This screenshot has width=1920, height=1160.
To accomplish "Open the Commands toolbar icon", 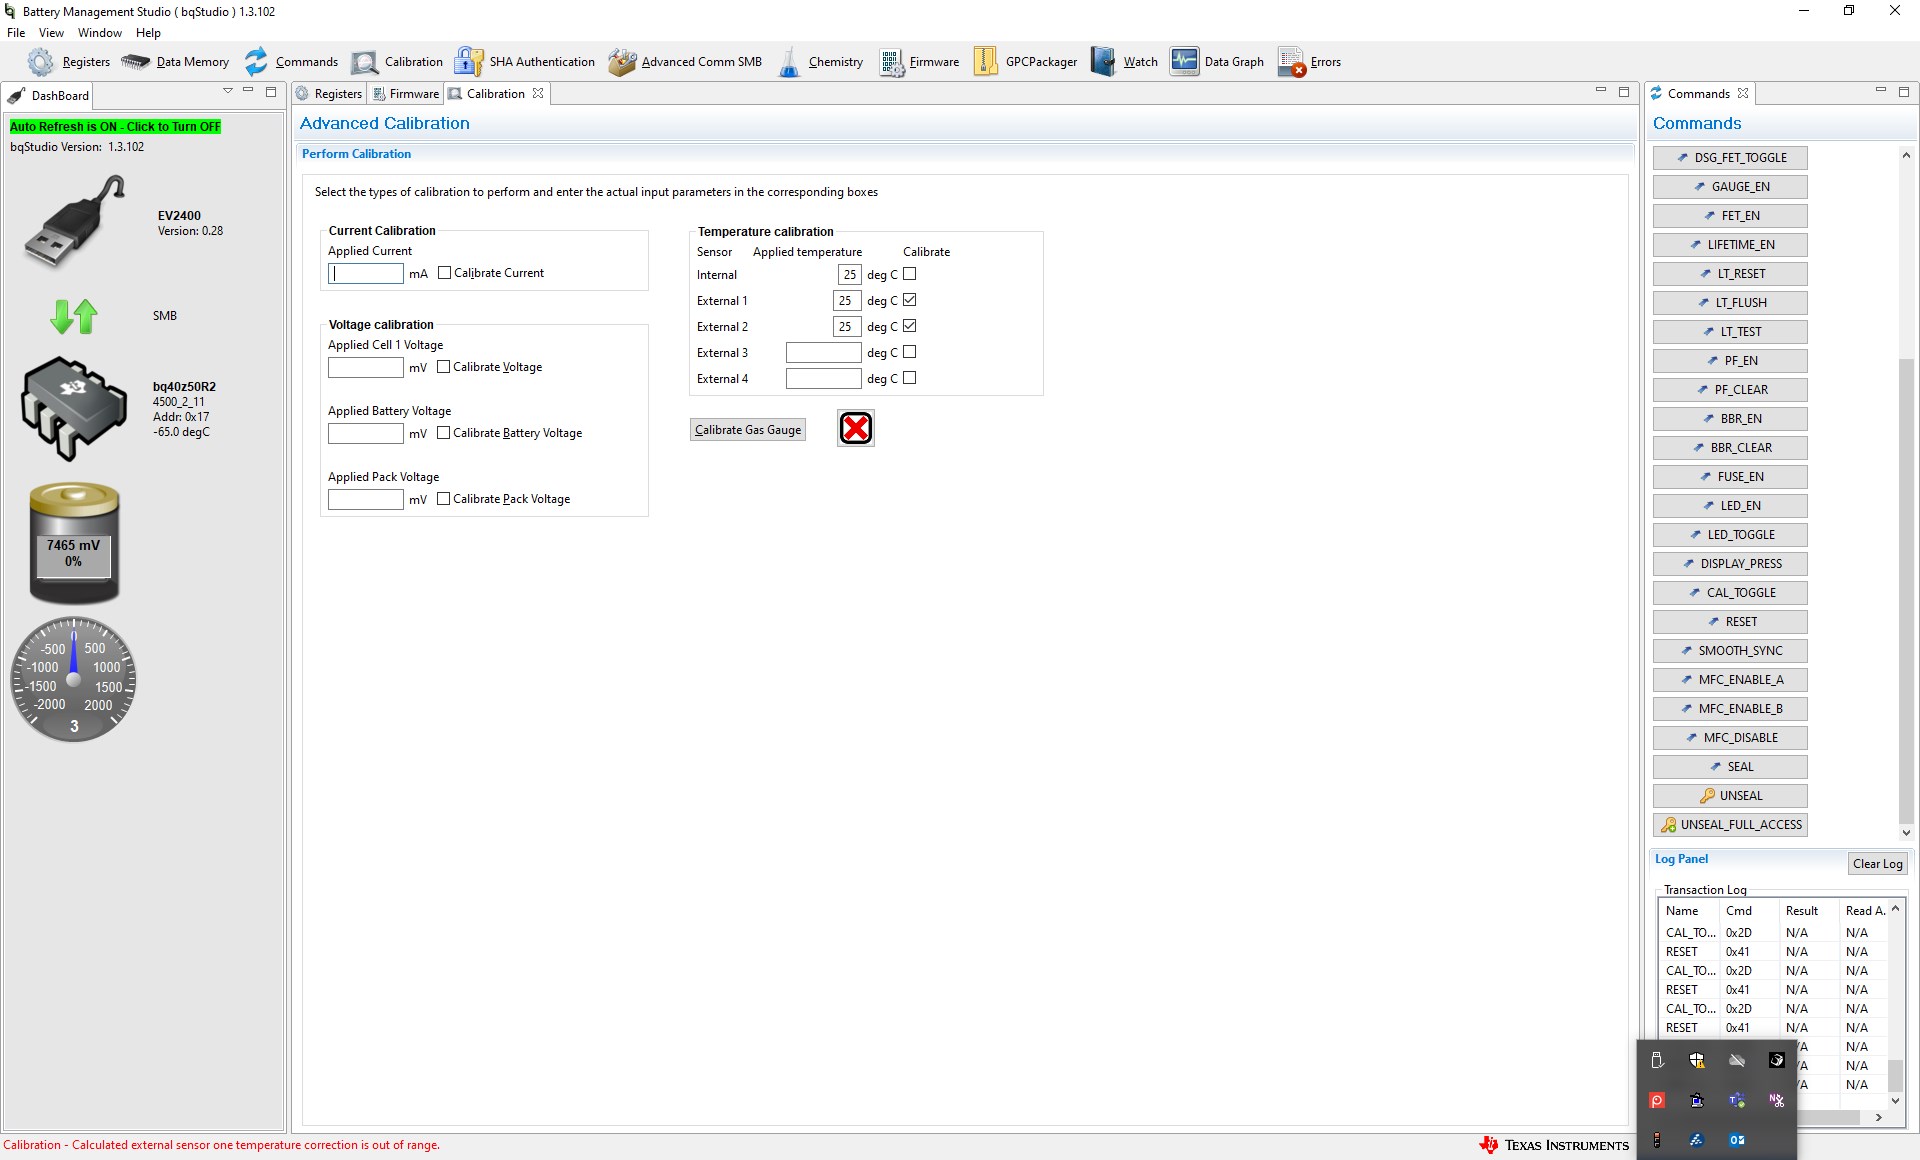I will (257, 62).
